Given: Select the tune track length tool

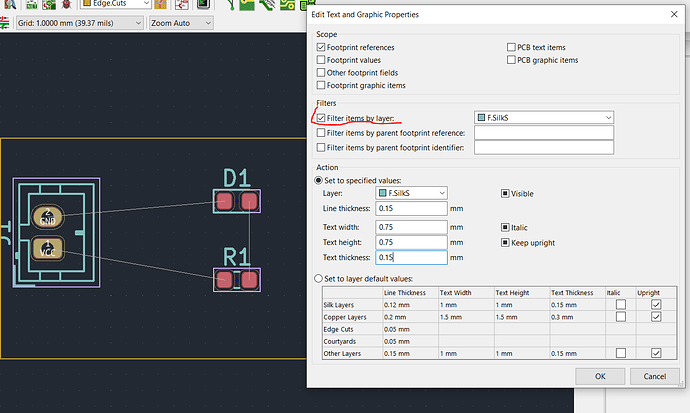Looking at the screenshot, I should coord(287,4).
